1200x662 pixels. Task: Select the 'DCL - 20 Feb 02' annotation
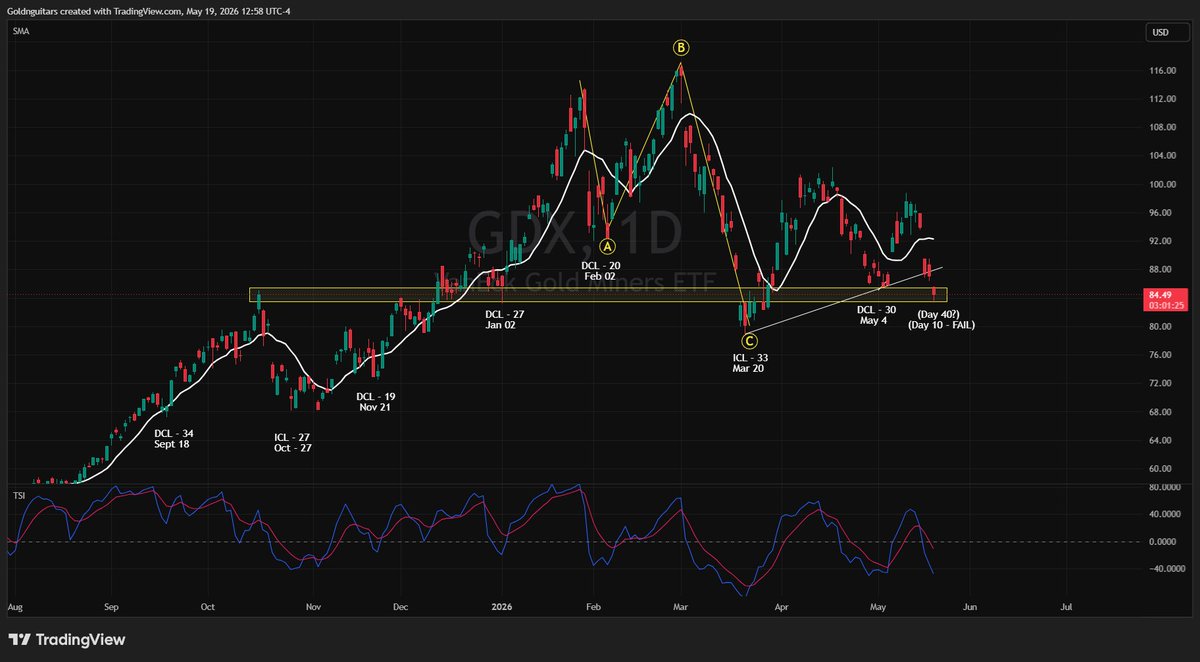(601, 270)
